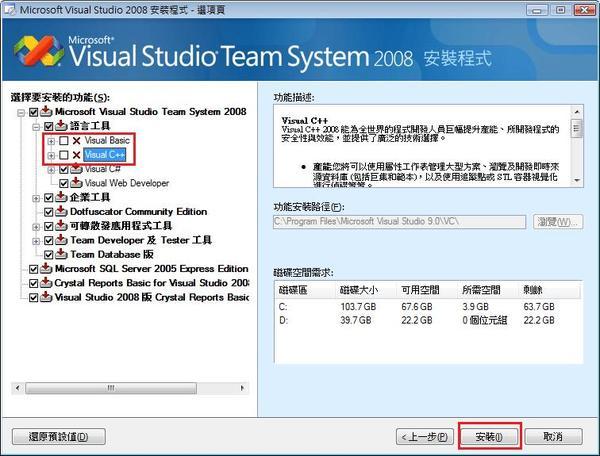Expand the 可轉散發應用程式工具 tree node
600x456 pixels.
coord(36,227)
